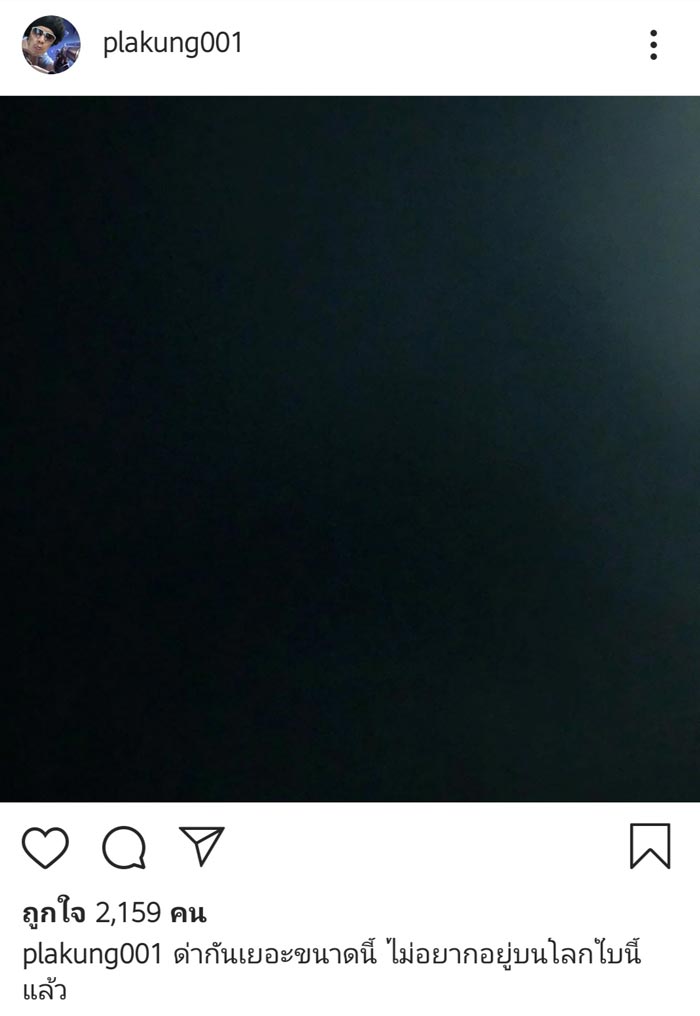700x1016 pixels.
Task: Open comments via the speech bubble icon
Action: 124,848
